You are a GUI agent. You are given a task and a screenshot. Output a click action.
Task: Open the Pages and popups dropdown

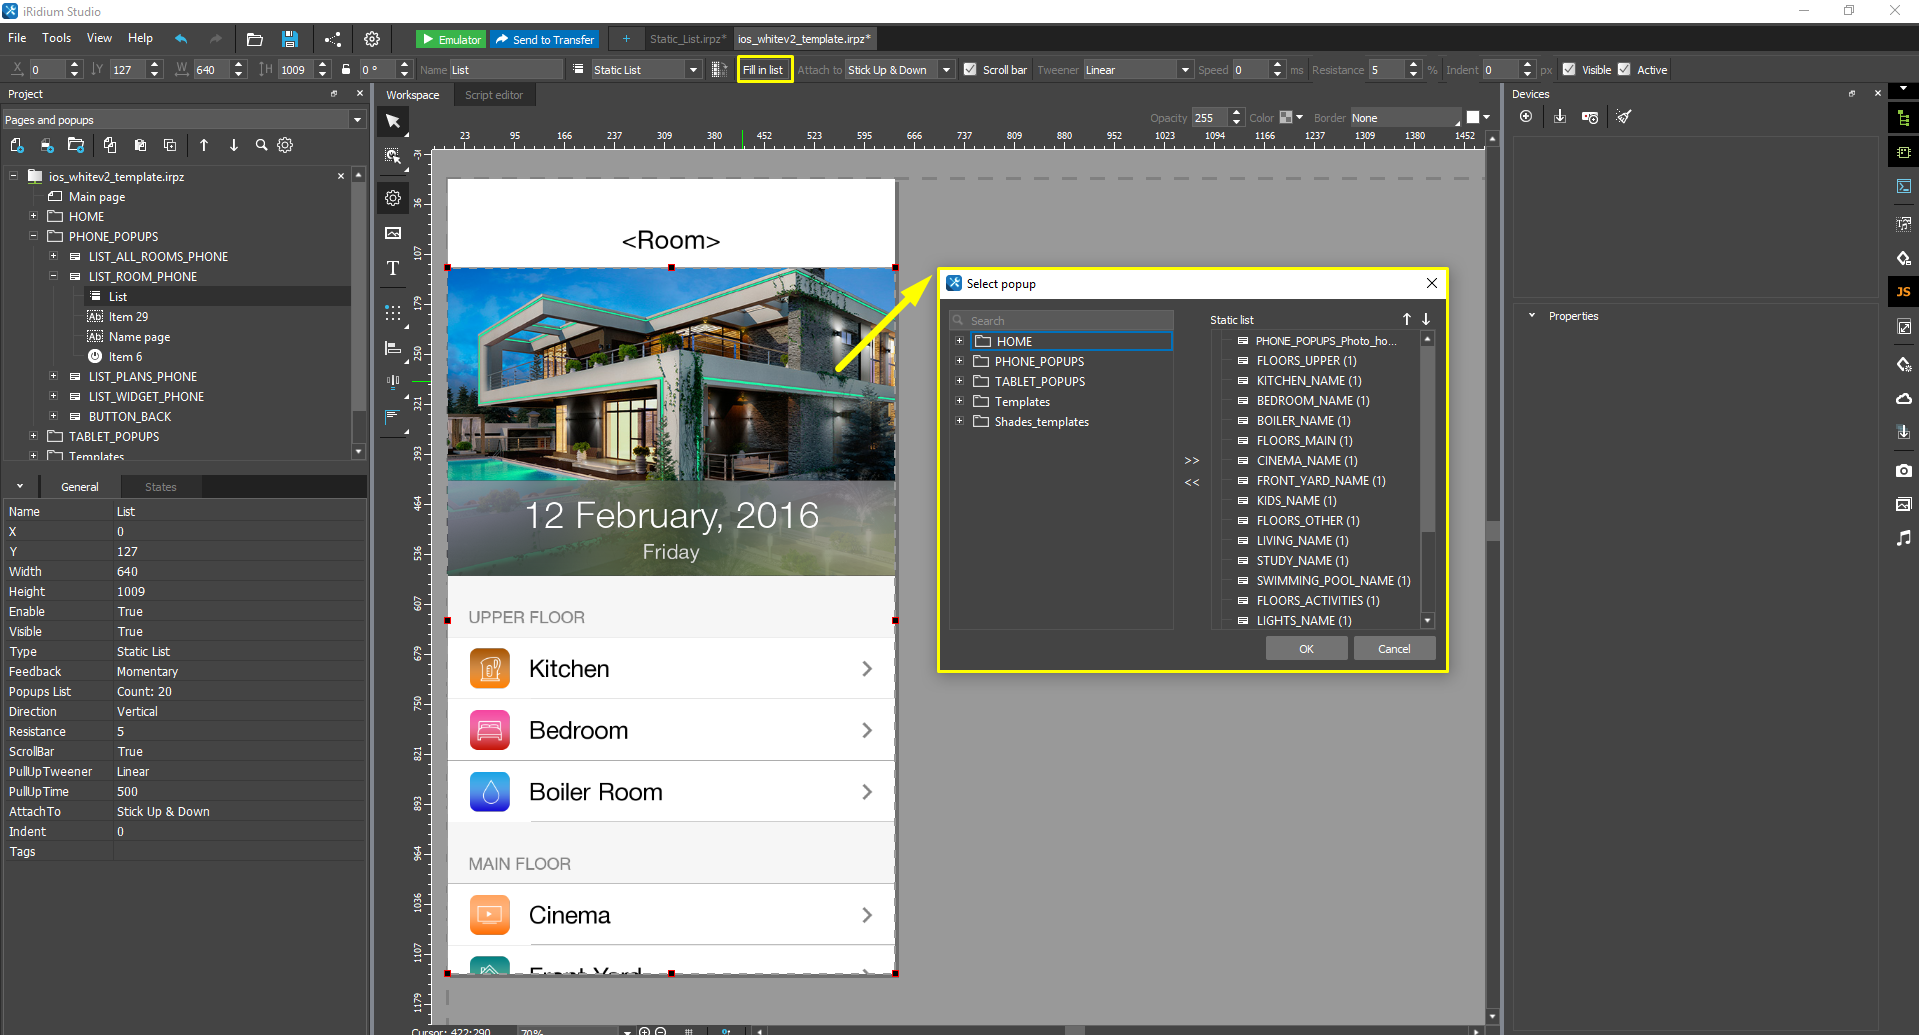pyautogui.click(x=357, y=120)
